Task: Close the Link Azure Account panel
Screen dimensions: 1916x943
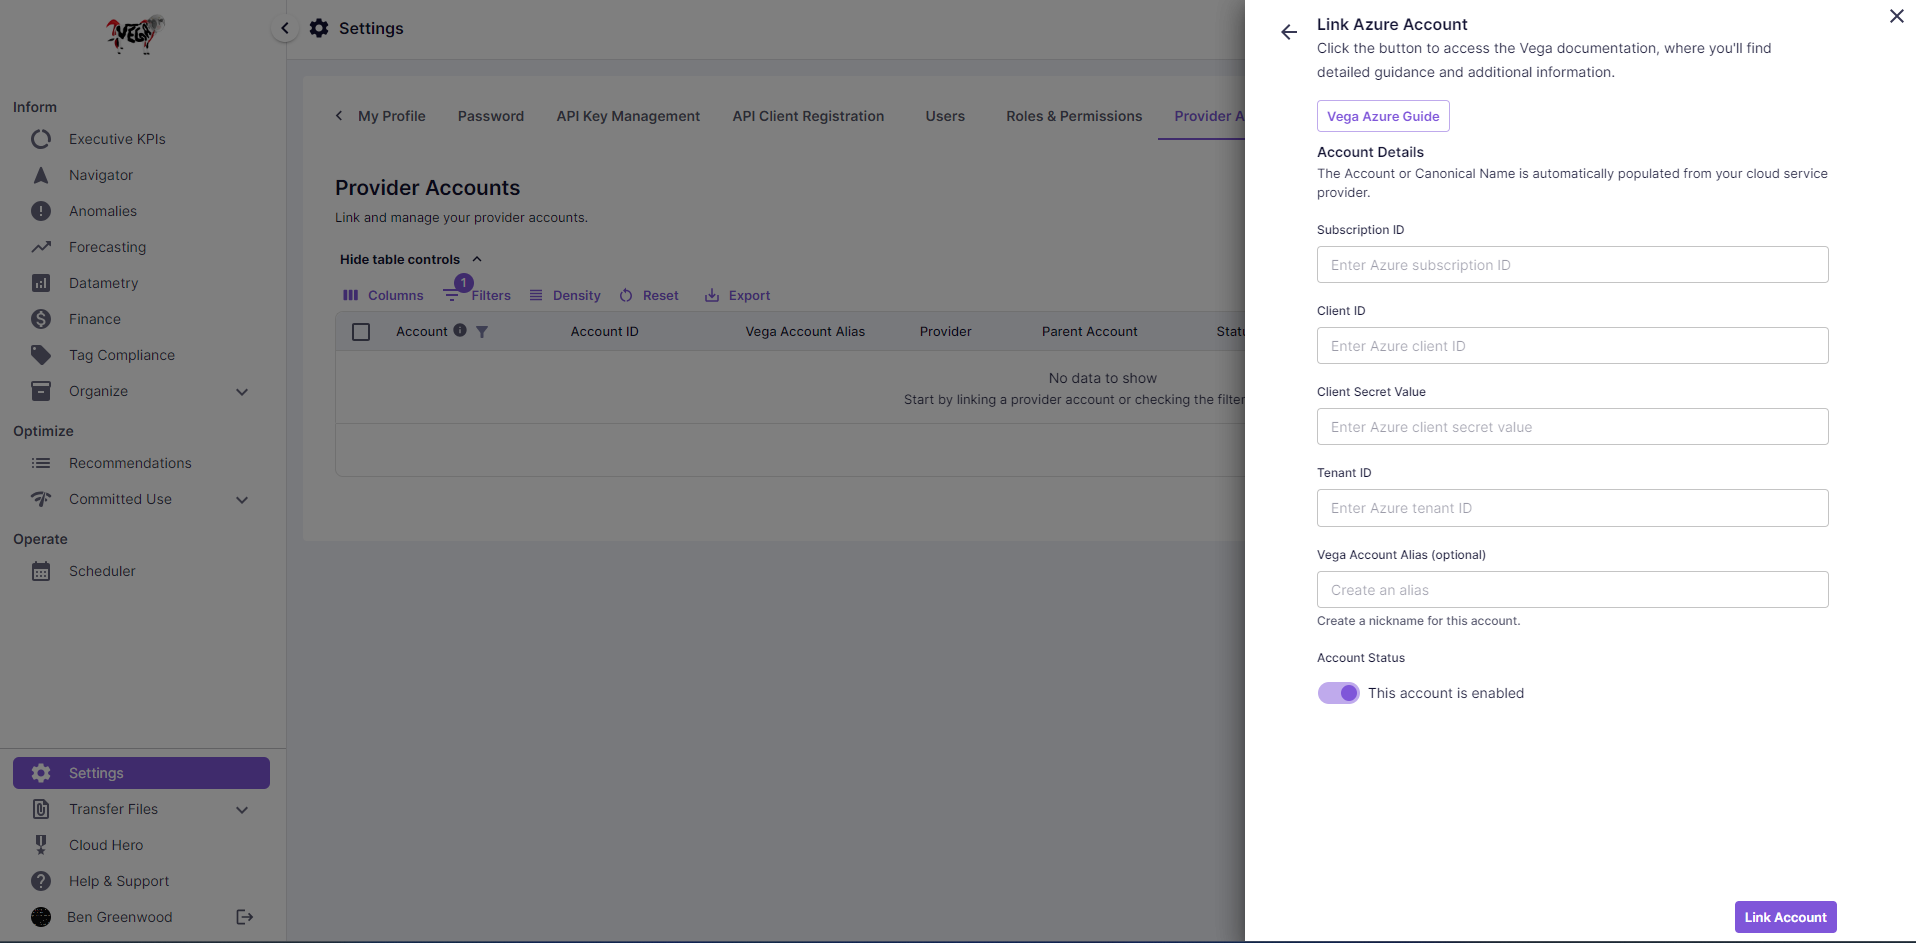Action: tap(1896, 16)
